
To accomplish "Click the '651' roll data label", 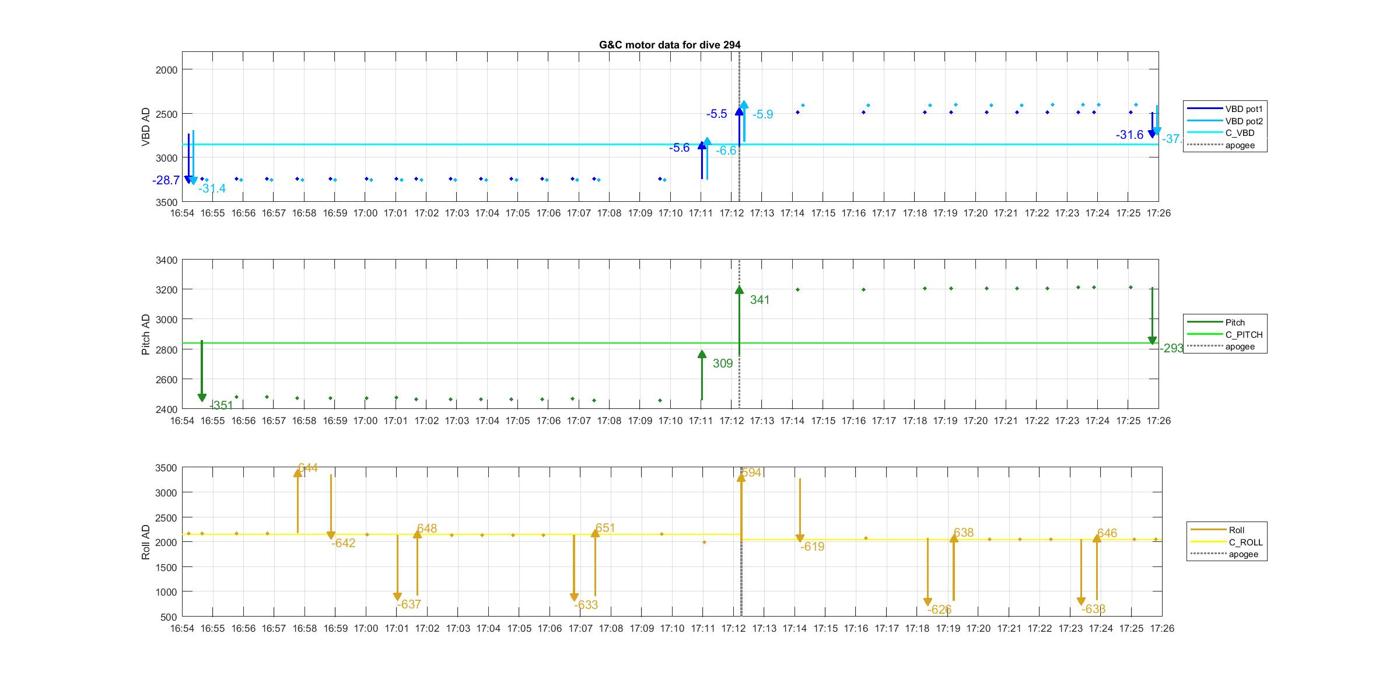I will click(605, 528).
